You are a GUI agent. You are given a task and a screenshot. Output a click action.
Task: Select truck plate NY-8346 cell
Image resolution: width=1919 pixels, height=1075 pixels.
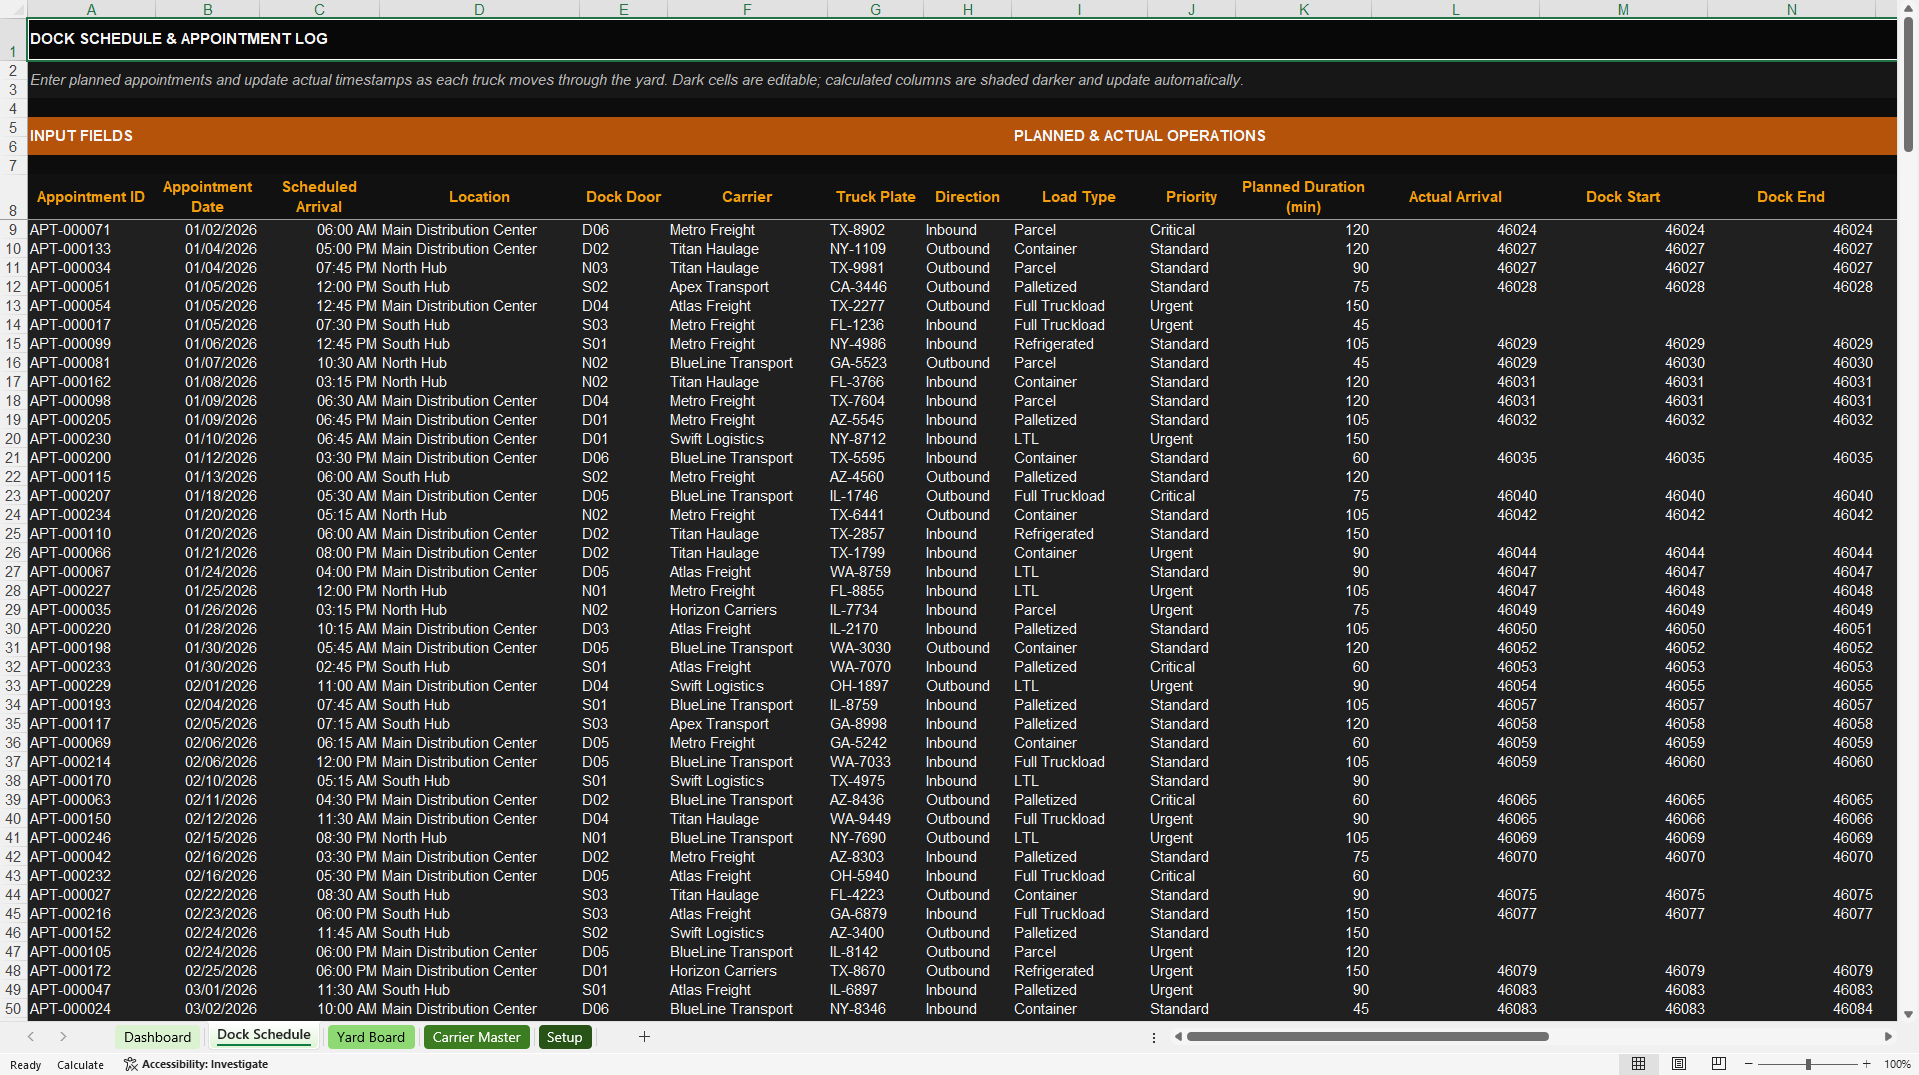click(875, 1009)
